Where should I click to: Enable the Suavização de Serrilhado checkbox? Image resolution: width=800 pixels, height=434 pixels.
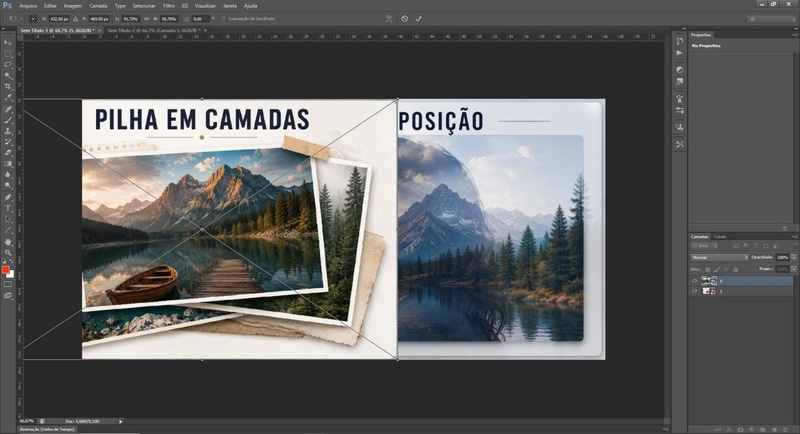[x=223, y=19]
